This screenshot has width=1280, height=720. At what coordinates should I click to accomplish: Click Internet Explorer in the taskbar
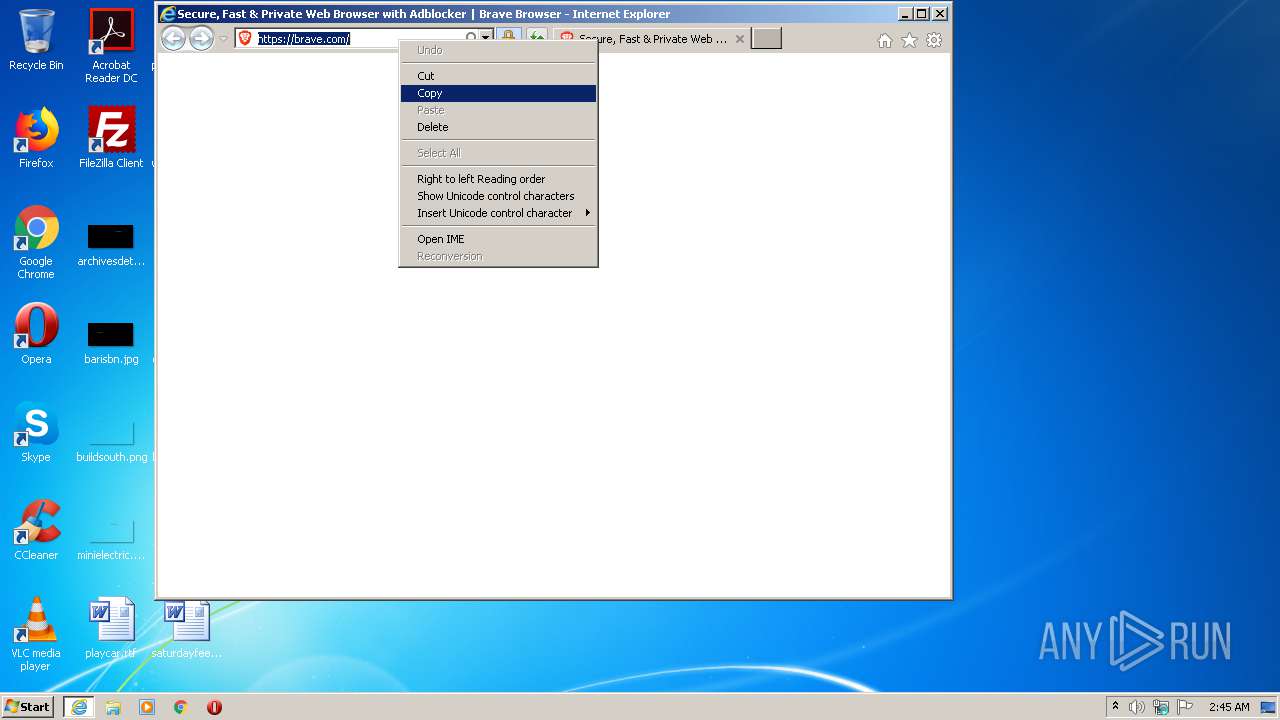point(79,707)
